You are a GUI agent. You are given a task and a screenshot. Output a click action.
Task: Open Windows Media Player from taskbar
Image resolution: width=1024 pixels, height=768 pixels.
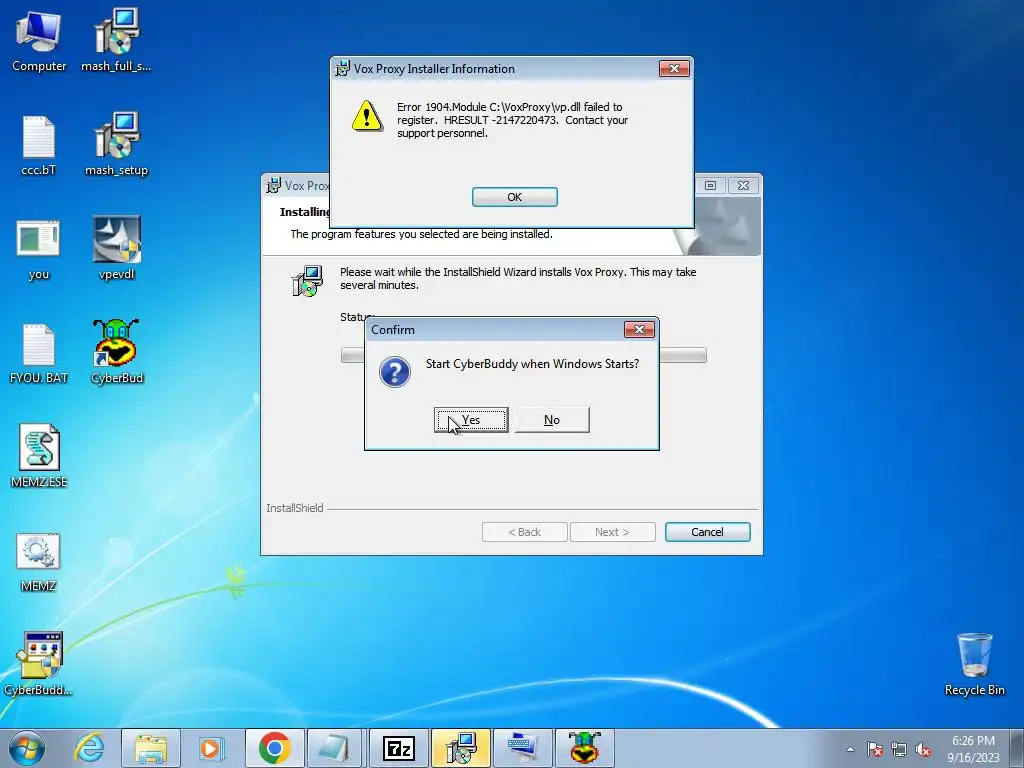click(211, 748)
